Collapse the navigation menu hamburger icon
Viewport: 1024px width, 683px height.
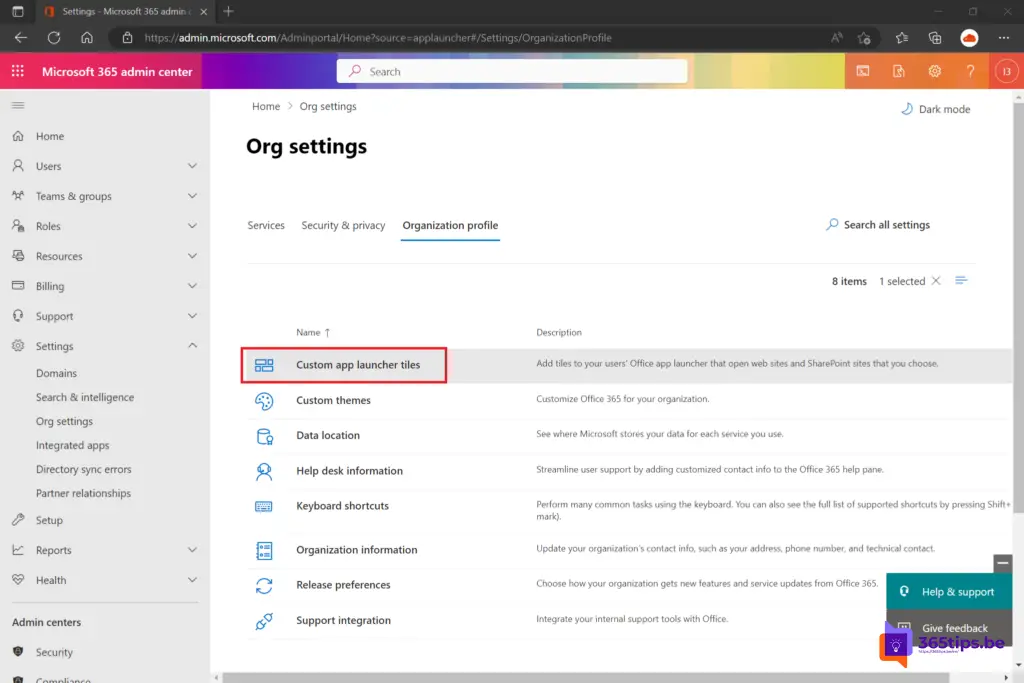point(18,105)
